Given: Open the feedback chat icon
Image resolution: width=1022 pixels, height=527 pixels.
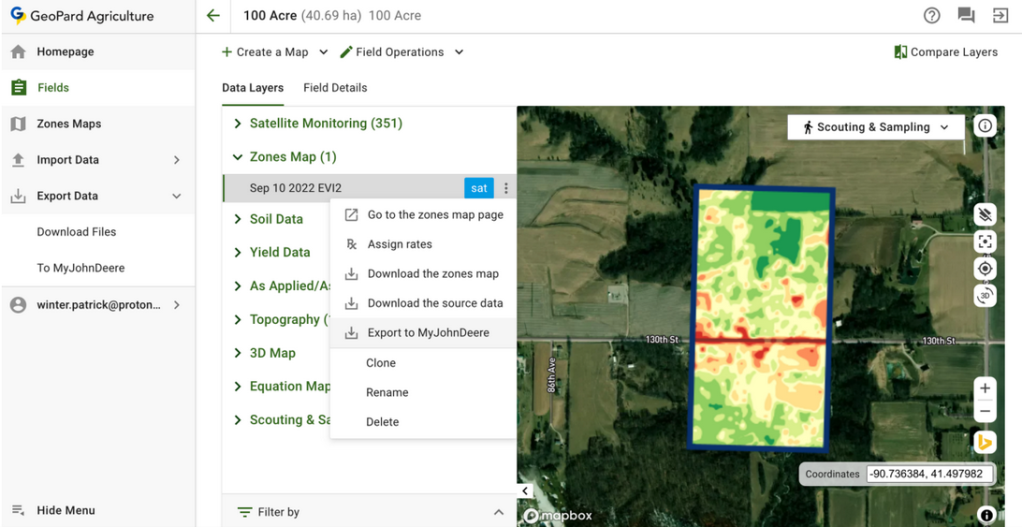Looking at the screenshot, I should 966,16.
